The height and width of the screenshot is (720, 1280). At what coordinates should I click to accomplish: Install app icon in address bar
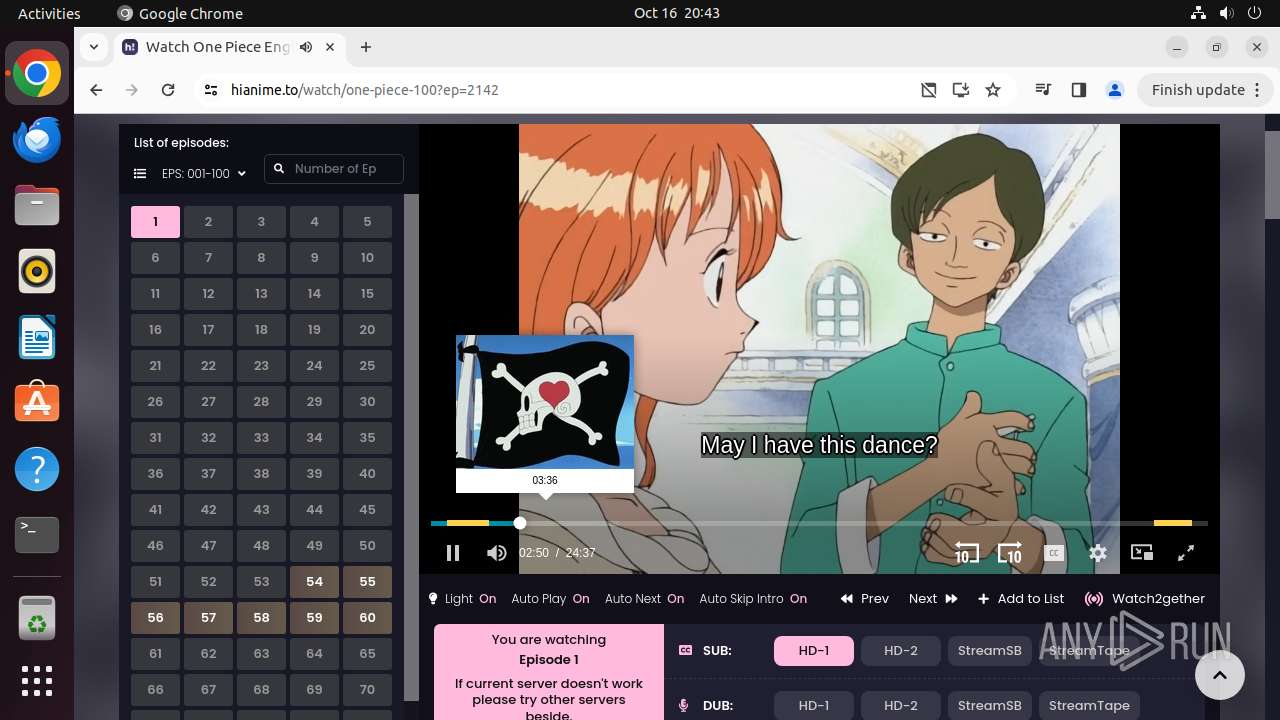tap(961, 90)
